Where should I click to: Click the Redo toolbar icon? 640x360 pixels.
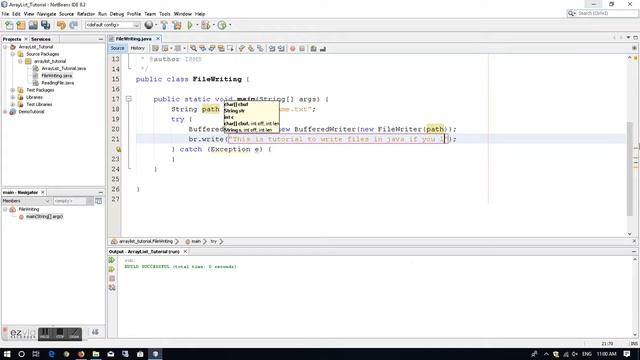click(x=73, y=25)
